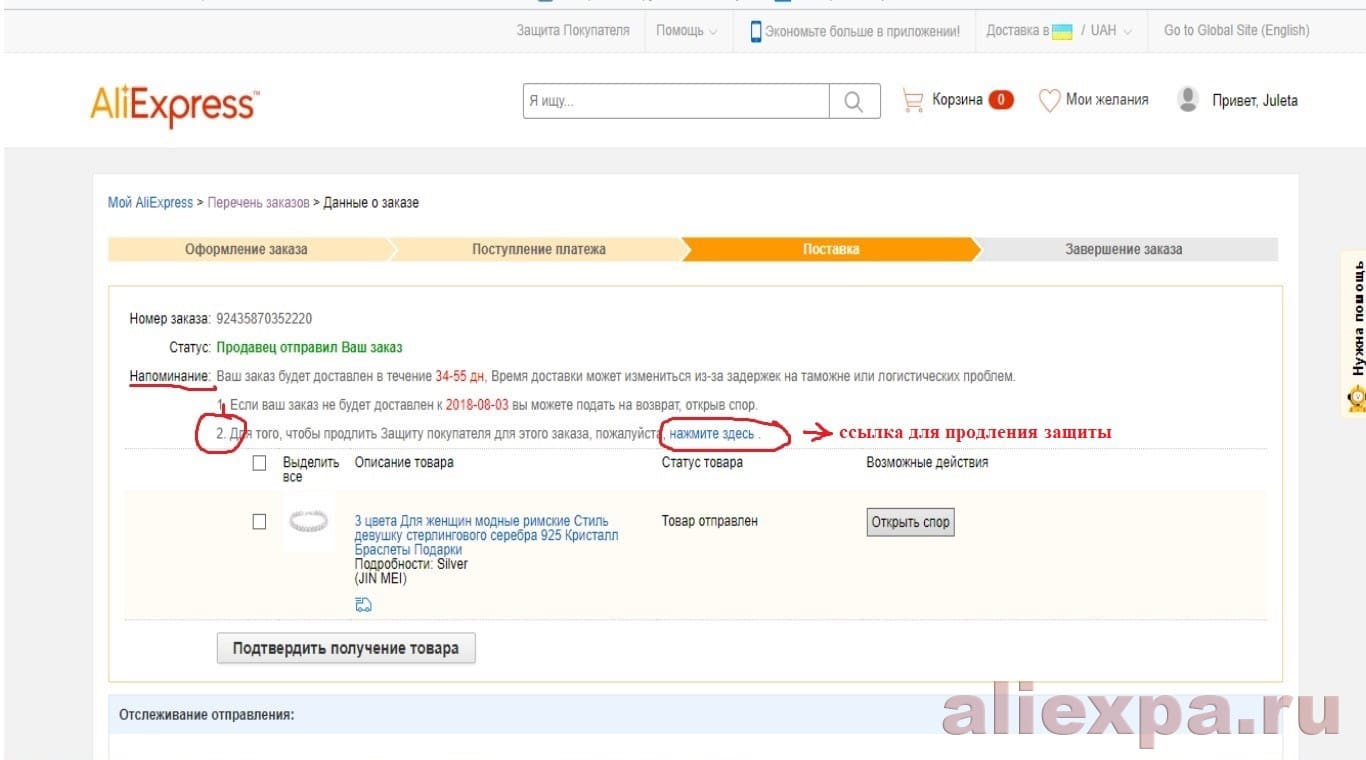Open the 'Поставка' order step
The height and width of the screenshot is (760, 1366).
[x=831, y=249]
